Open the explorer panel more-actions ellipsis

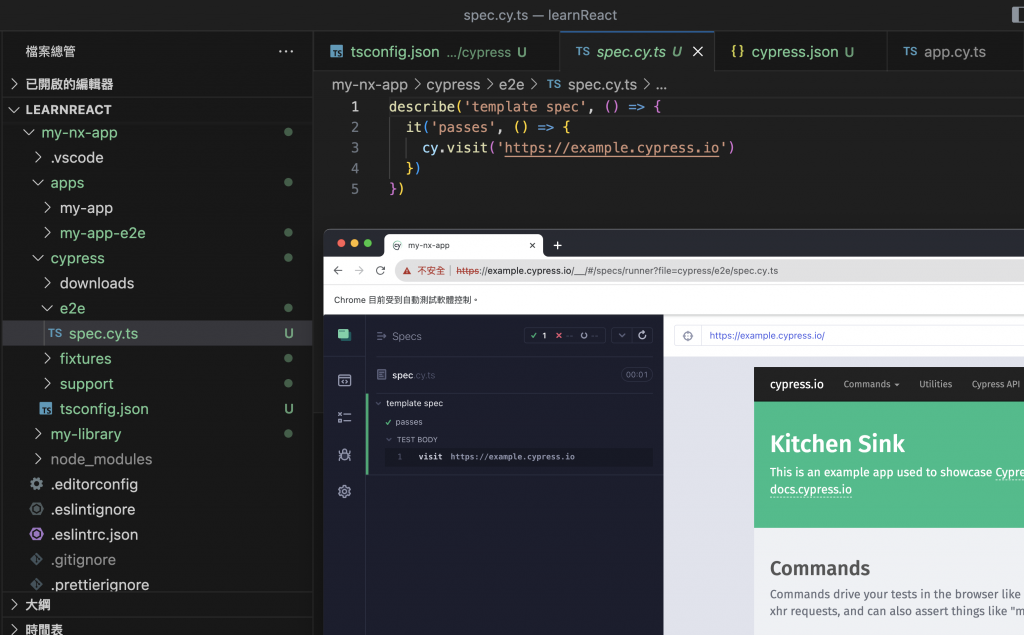(x=285, y=52)
